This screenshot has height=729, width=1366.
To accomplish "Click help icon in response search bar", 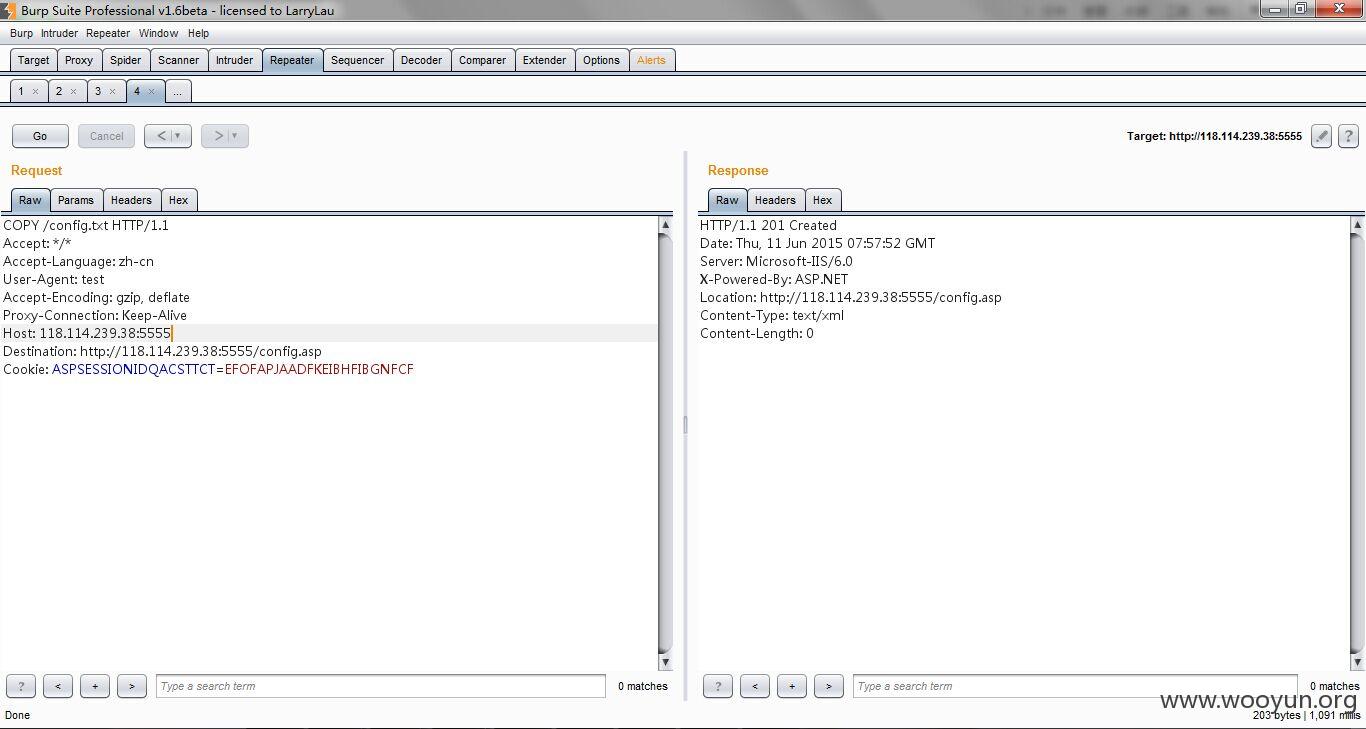I will tap(718, 686).
